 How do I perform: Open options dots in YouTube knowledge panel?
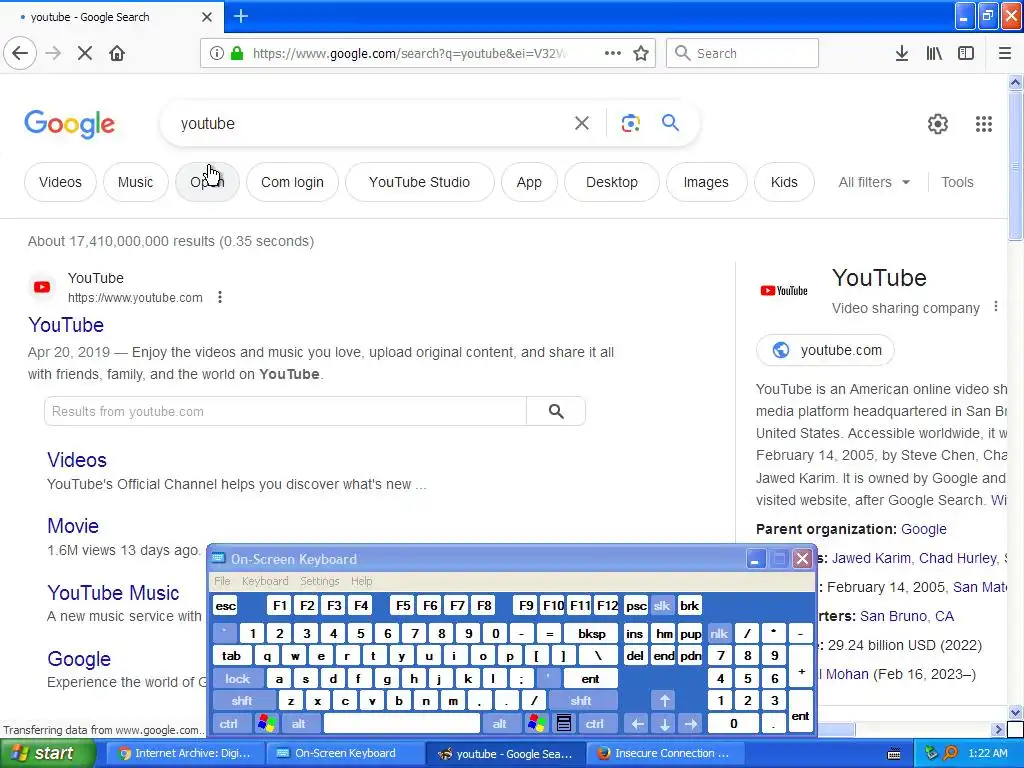tap(996, 306)
